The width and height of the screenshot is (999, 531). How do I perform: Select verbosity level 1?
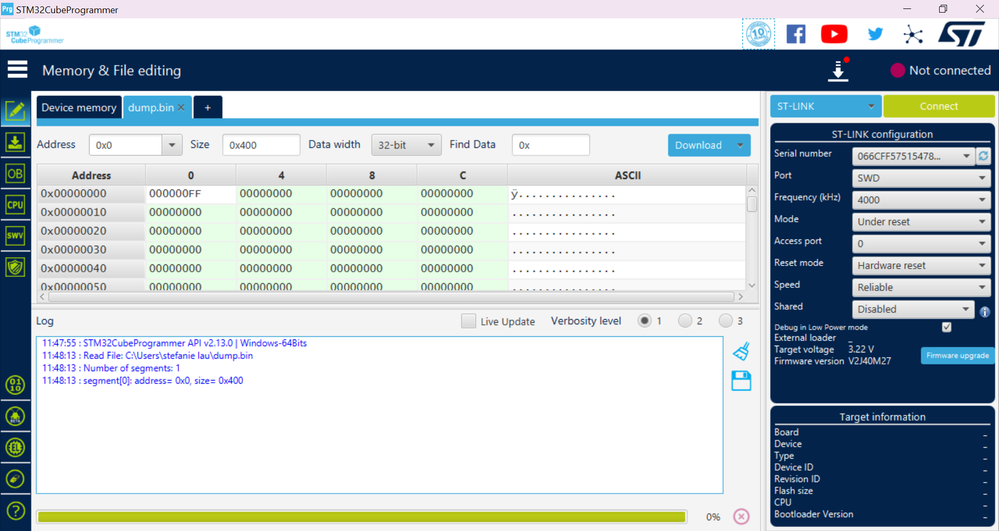tap(645, 321)
